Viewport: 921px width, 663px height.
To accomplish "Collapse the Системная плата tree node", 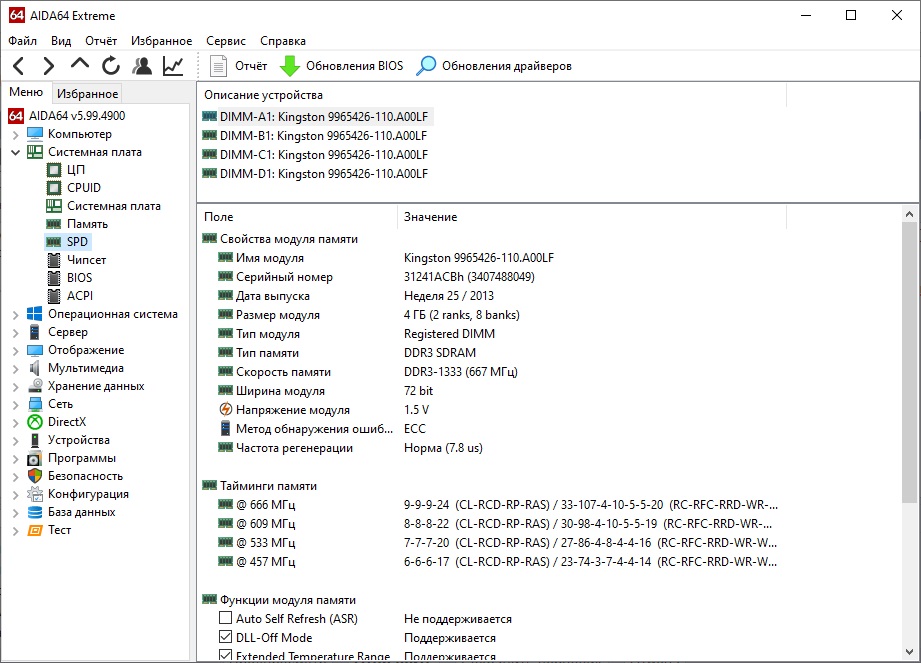I will coord(16,152).
